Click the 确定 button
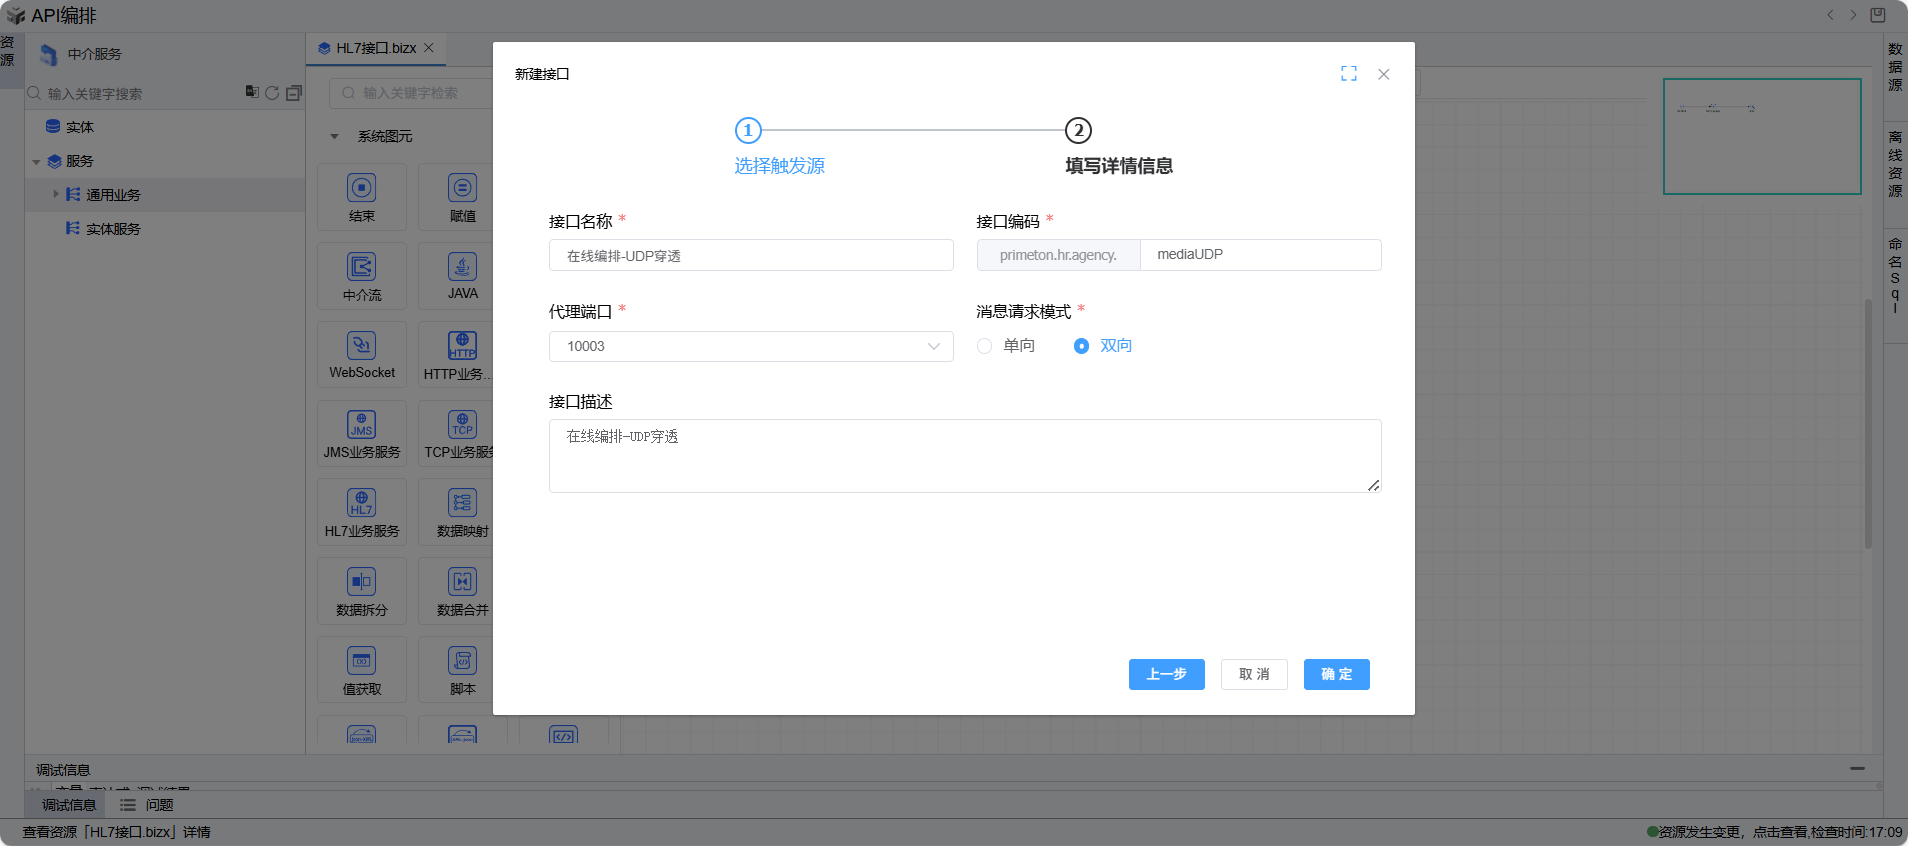This screenshot has height=846, width=1908. (1336, 674)
